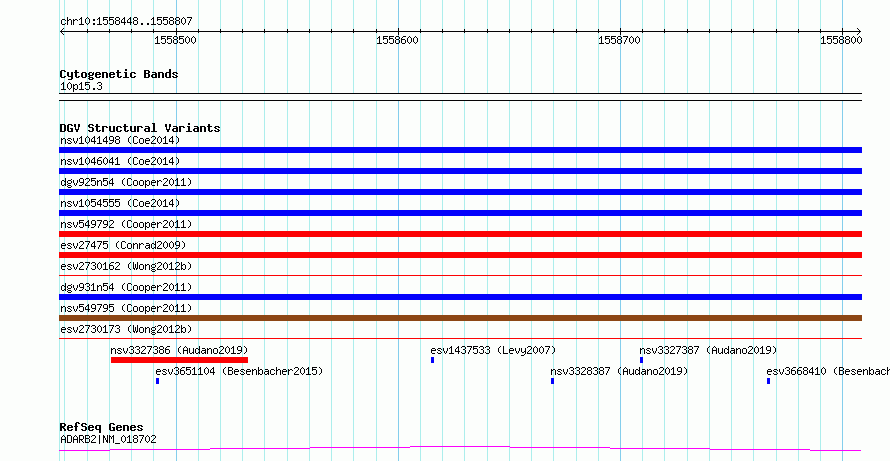Click the Cytogenetic Bands track title
890x461 pixels.
point(119,74)
